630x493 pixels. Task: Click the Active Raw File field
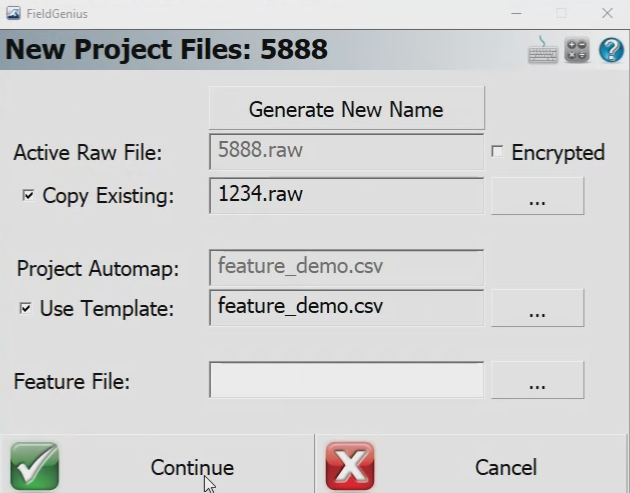(346, 152)
